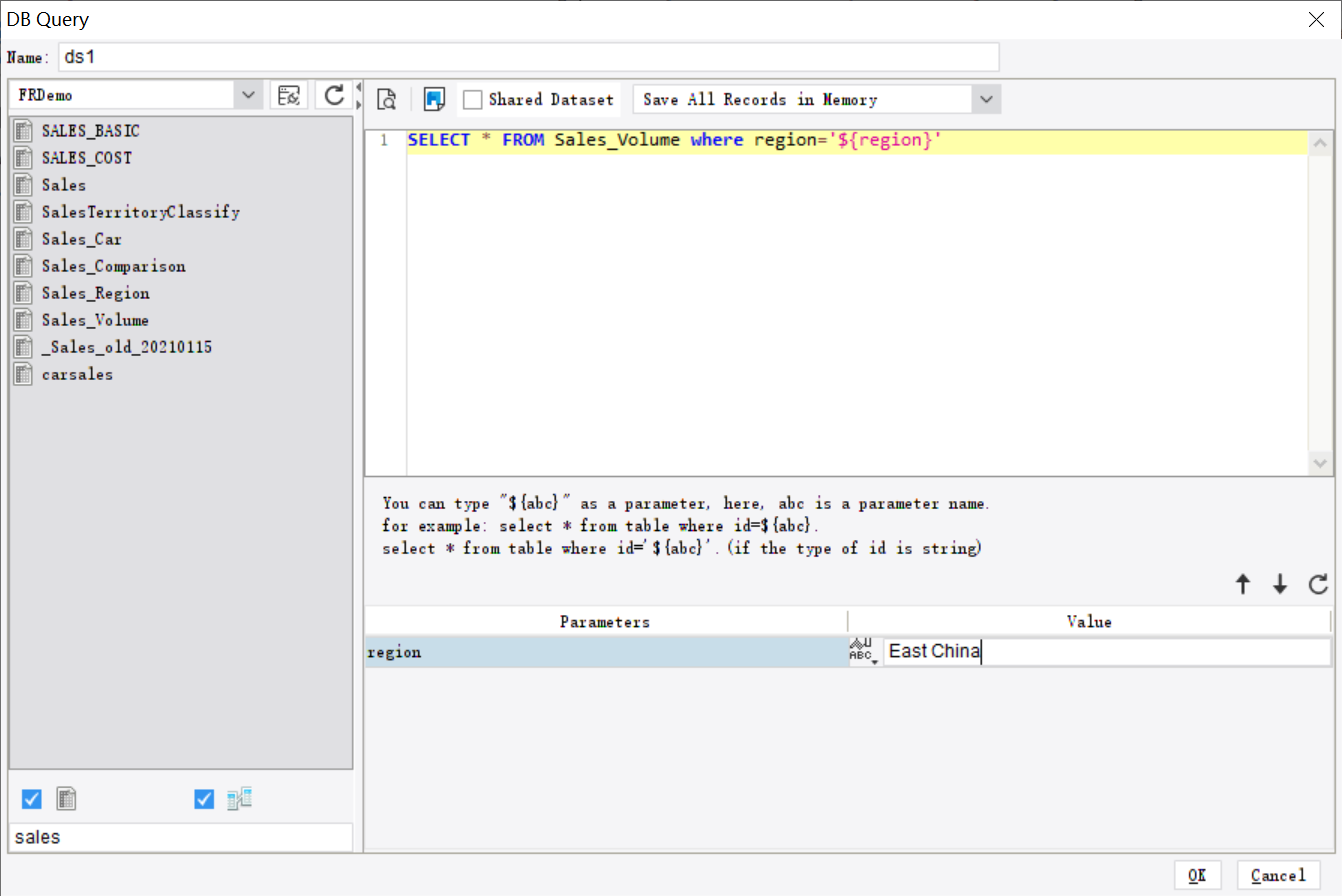Click the Parameters column header
The width and height of the screenshot is (1342, 896).
(x=606, y=621)
